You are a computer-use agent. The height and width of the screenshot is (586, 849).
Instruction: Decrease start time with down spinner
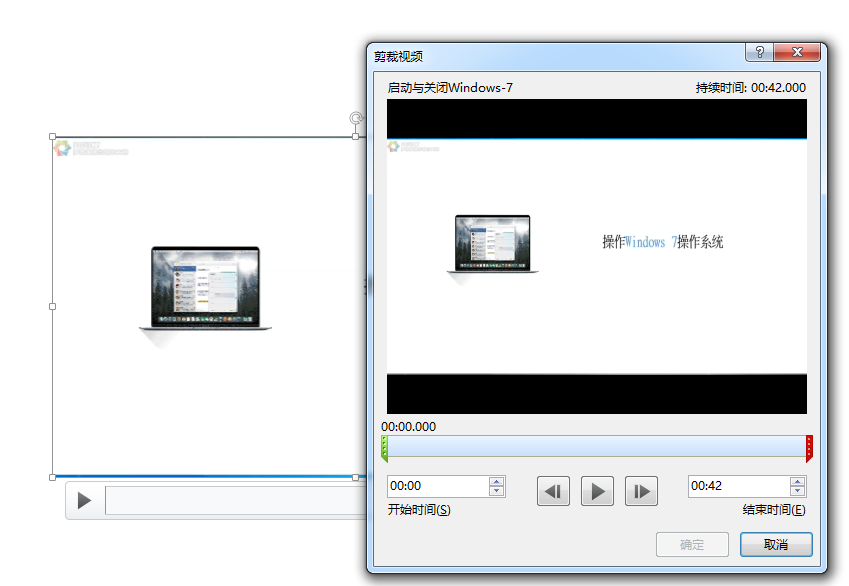coord(497,491)
